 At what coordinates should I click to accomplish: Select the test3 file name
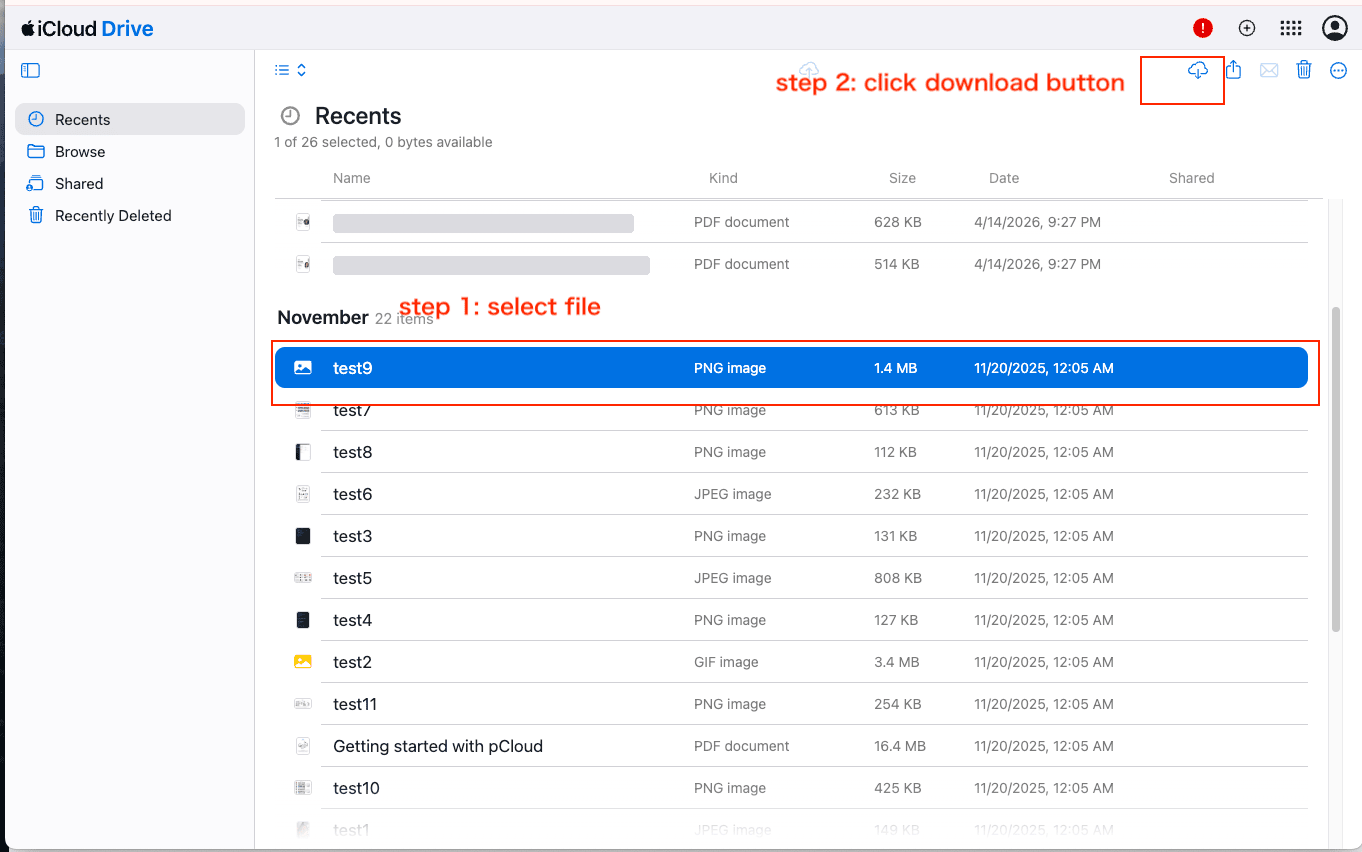click(353, 536)
